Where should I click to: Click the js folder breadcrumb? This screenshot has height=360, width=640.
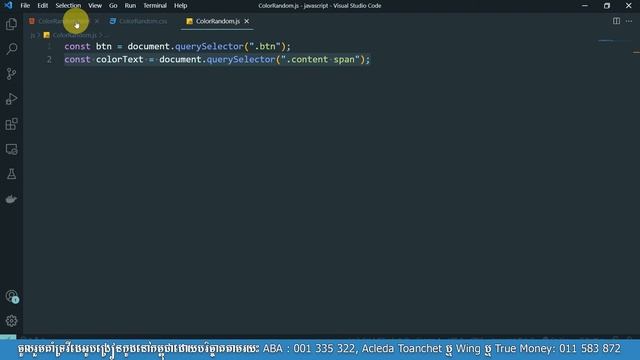coord(33,35)
